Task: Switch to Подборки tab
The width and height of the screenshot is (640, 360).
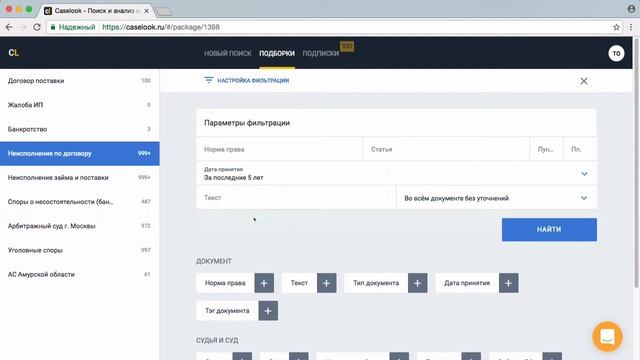Action: pos(277,53)
